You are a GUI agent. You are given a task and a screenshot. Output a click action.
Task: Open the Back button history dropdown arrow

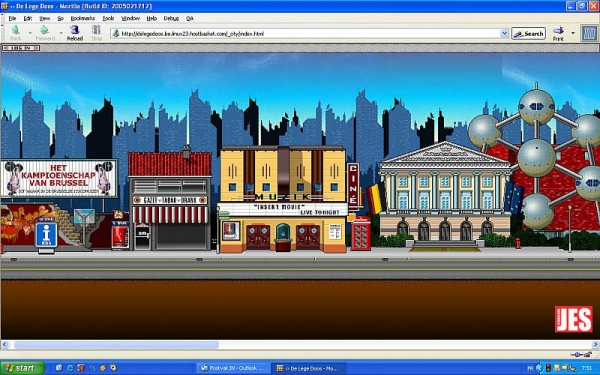[x=30, y=33]
